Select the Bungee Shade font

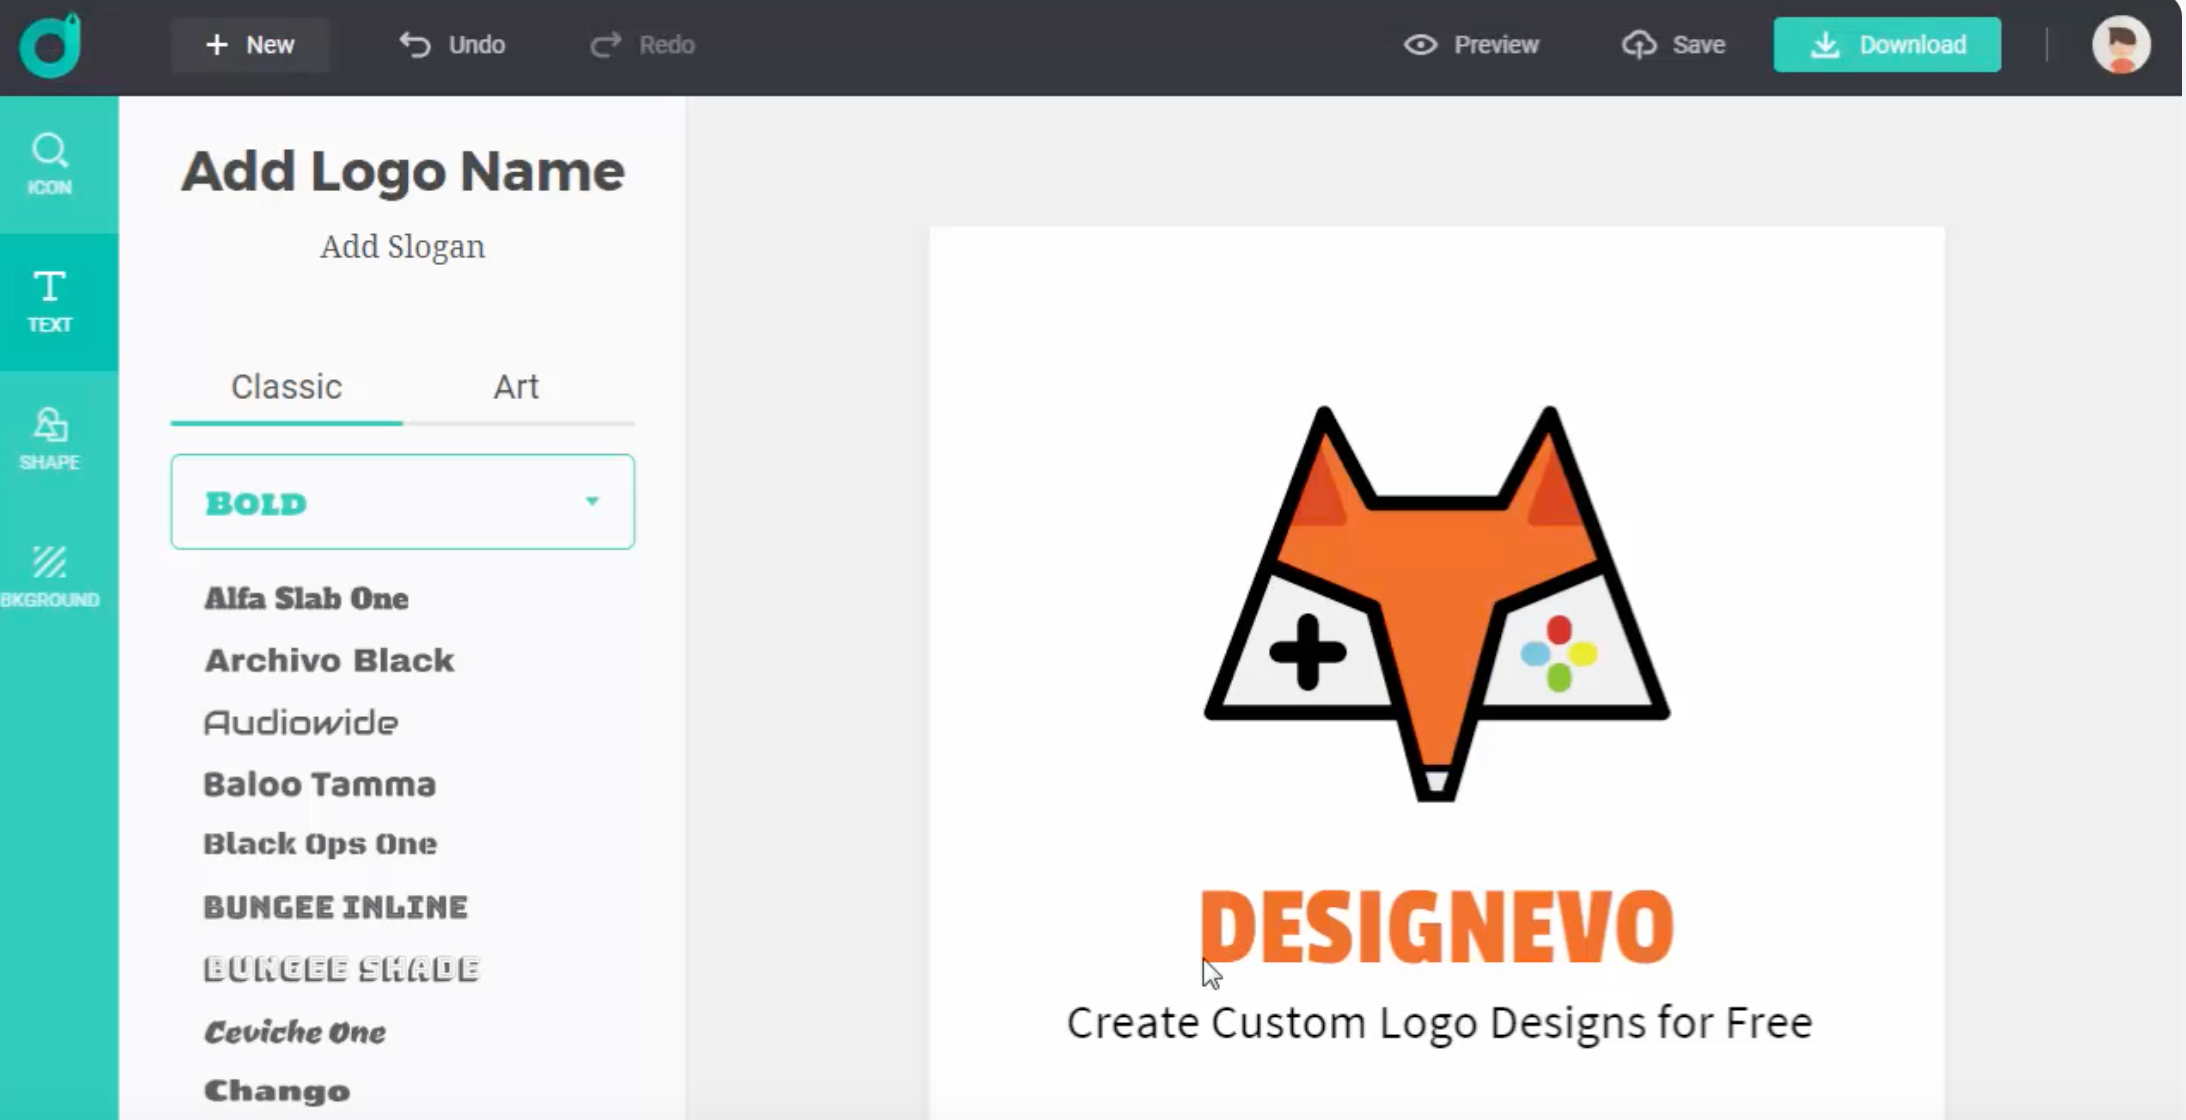coord(341,967)
